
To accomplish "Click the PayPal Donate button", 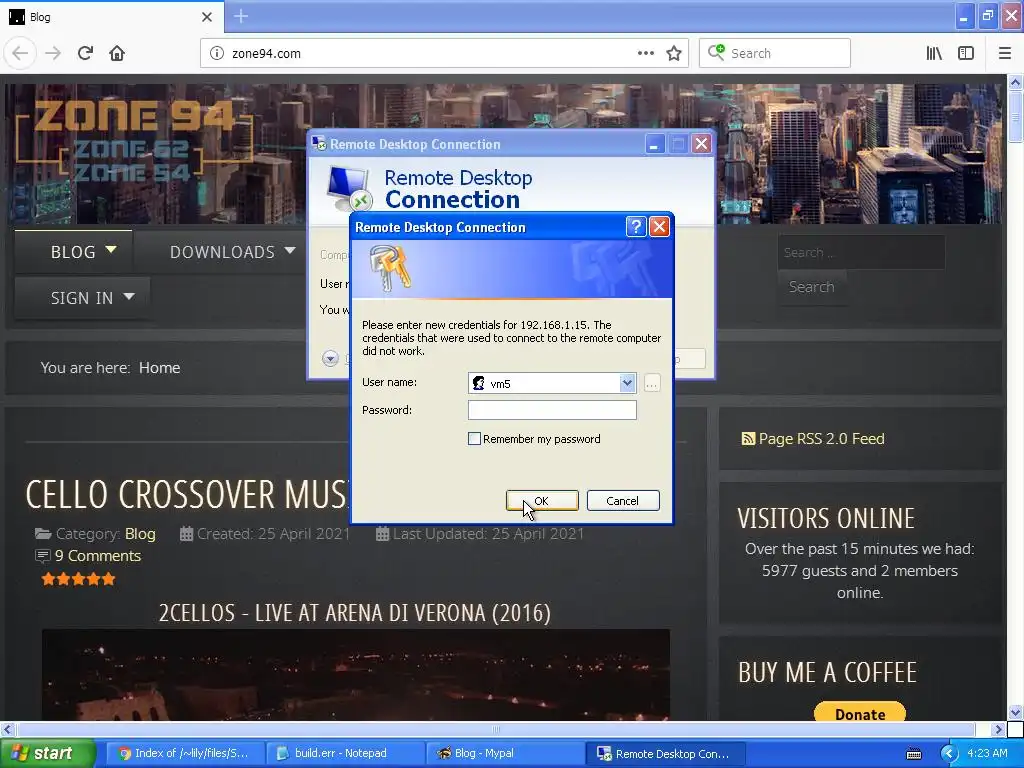I will click(859, 713).
